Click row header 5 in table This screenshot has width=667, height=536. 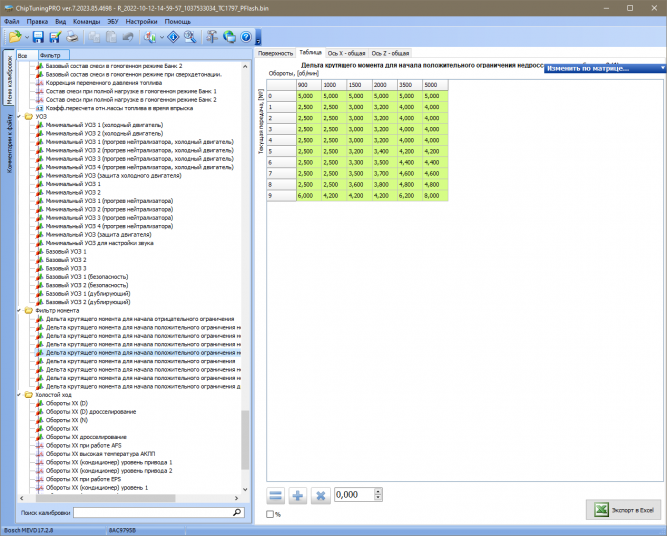click(281, 151)
